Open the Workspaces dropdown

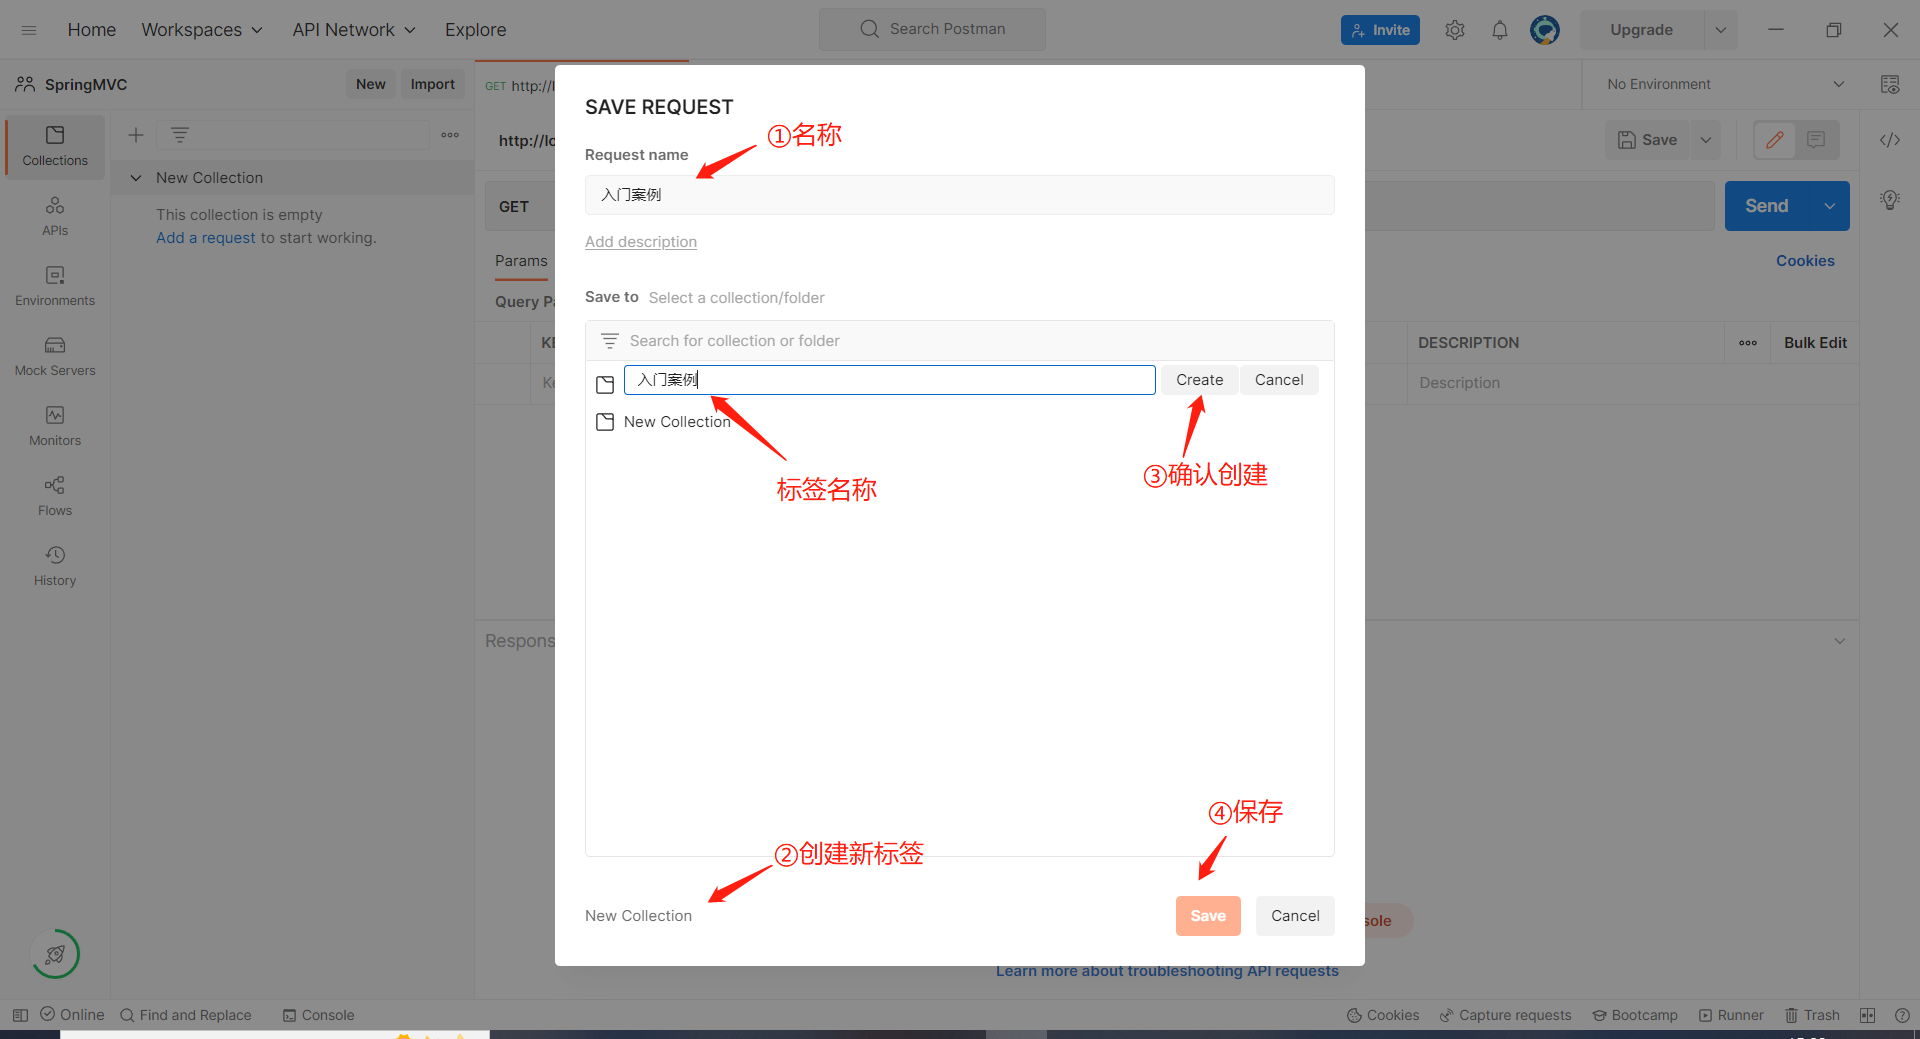(202, 30)
